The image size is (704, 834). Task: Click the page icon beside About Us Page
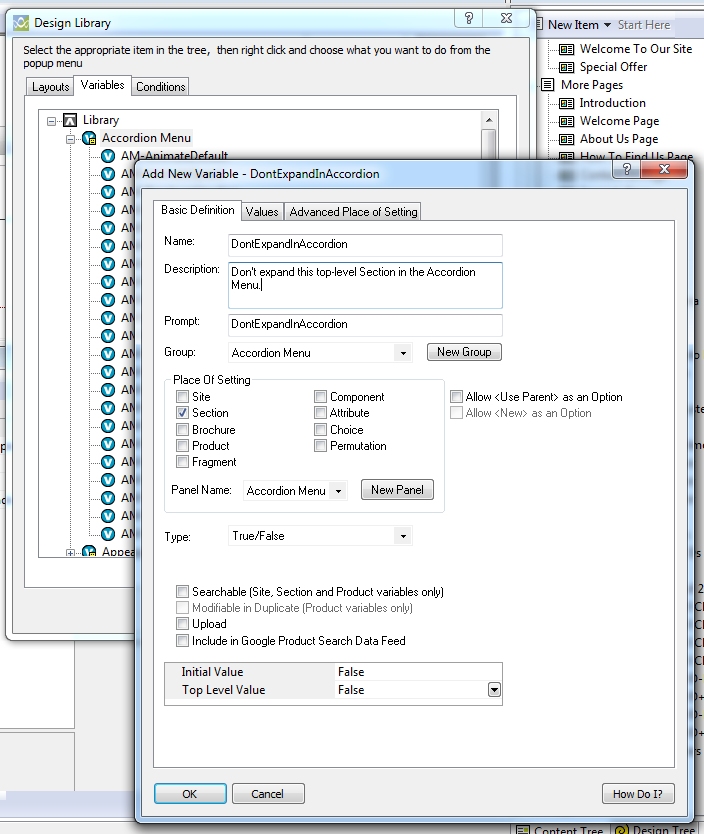coord(566,139)
